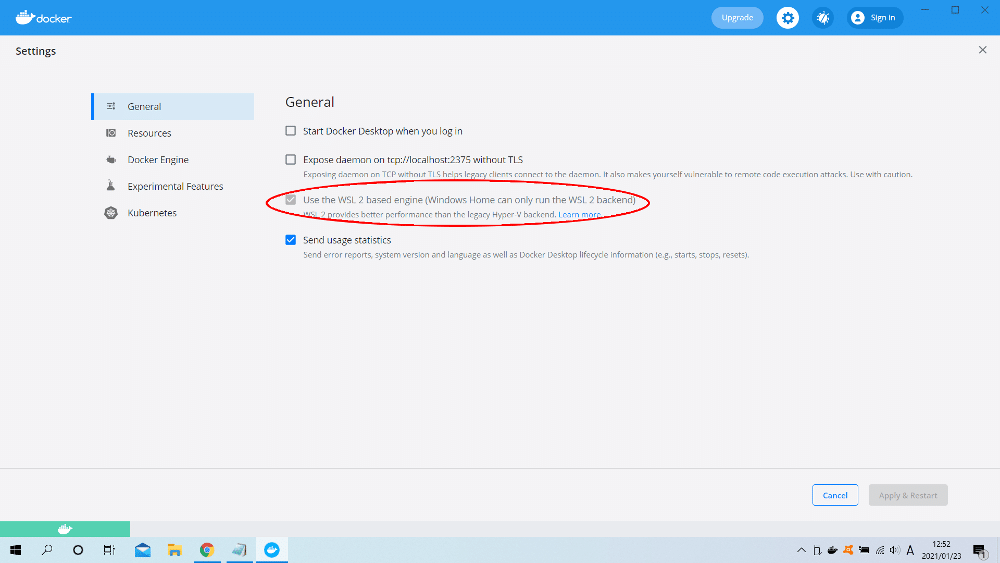Enable Expose daemon on tcp://localhost:2375
This screenshot has width=1000, height=563.
tap(291, 159)
